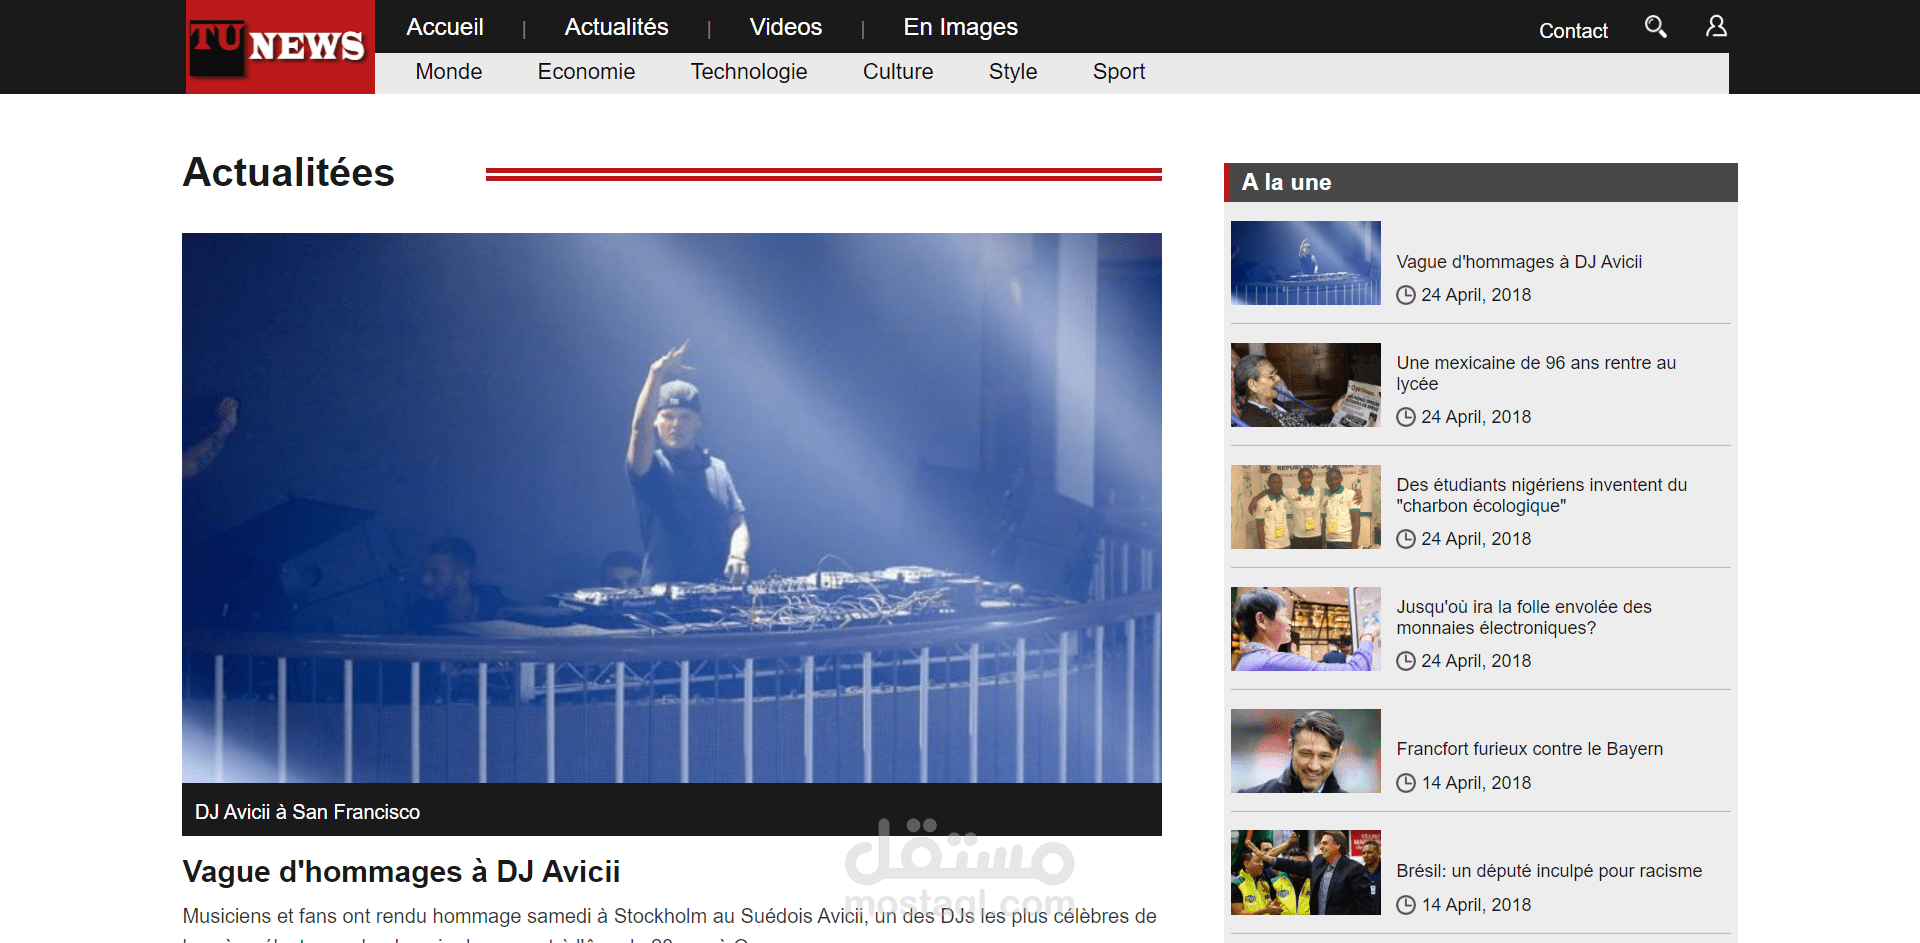1920x943 pixels.
Task: Click clock icon under monnaies électroniques headline
Action: click(x=1406, y=661)
